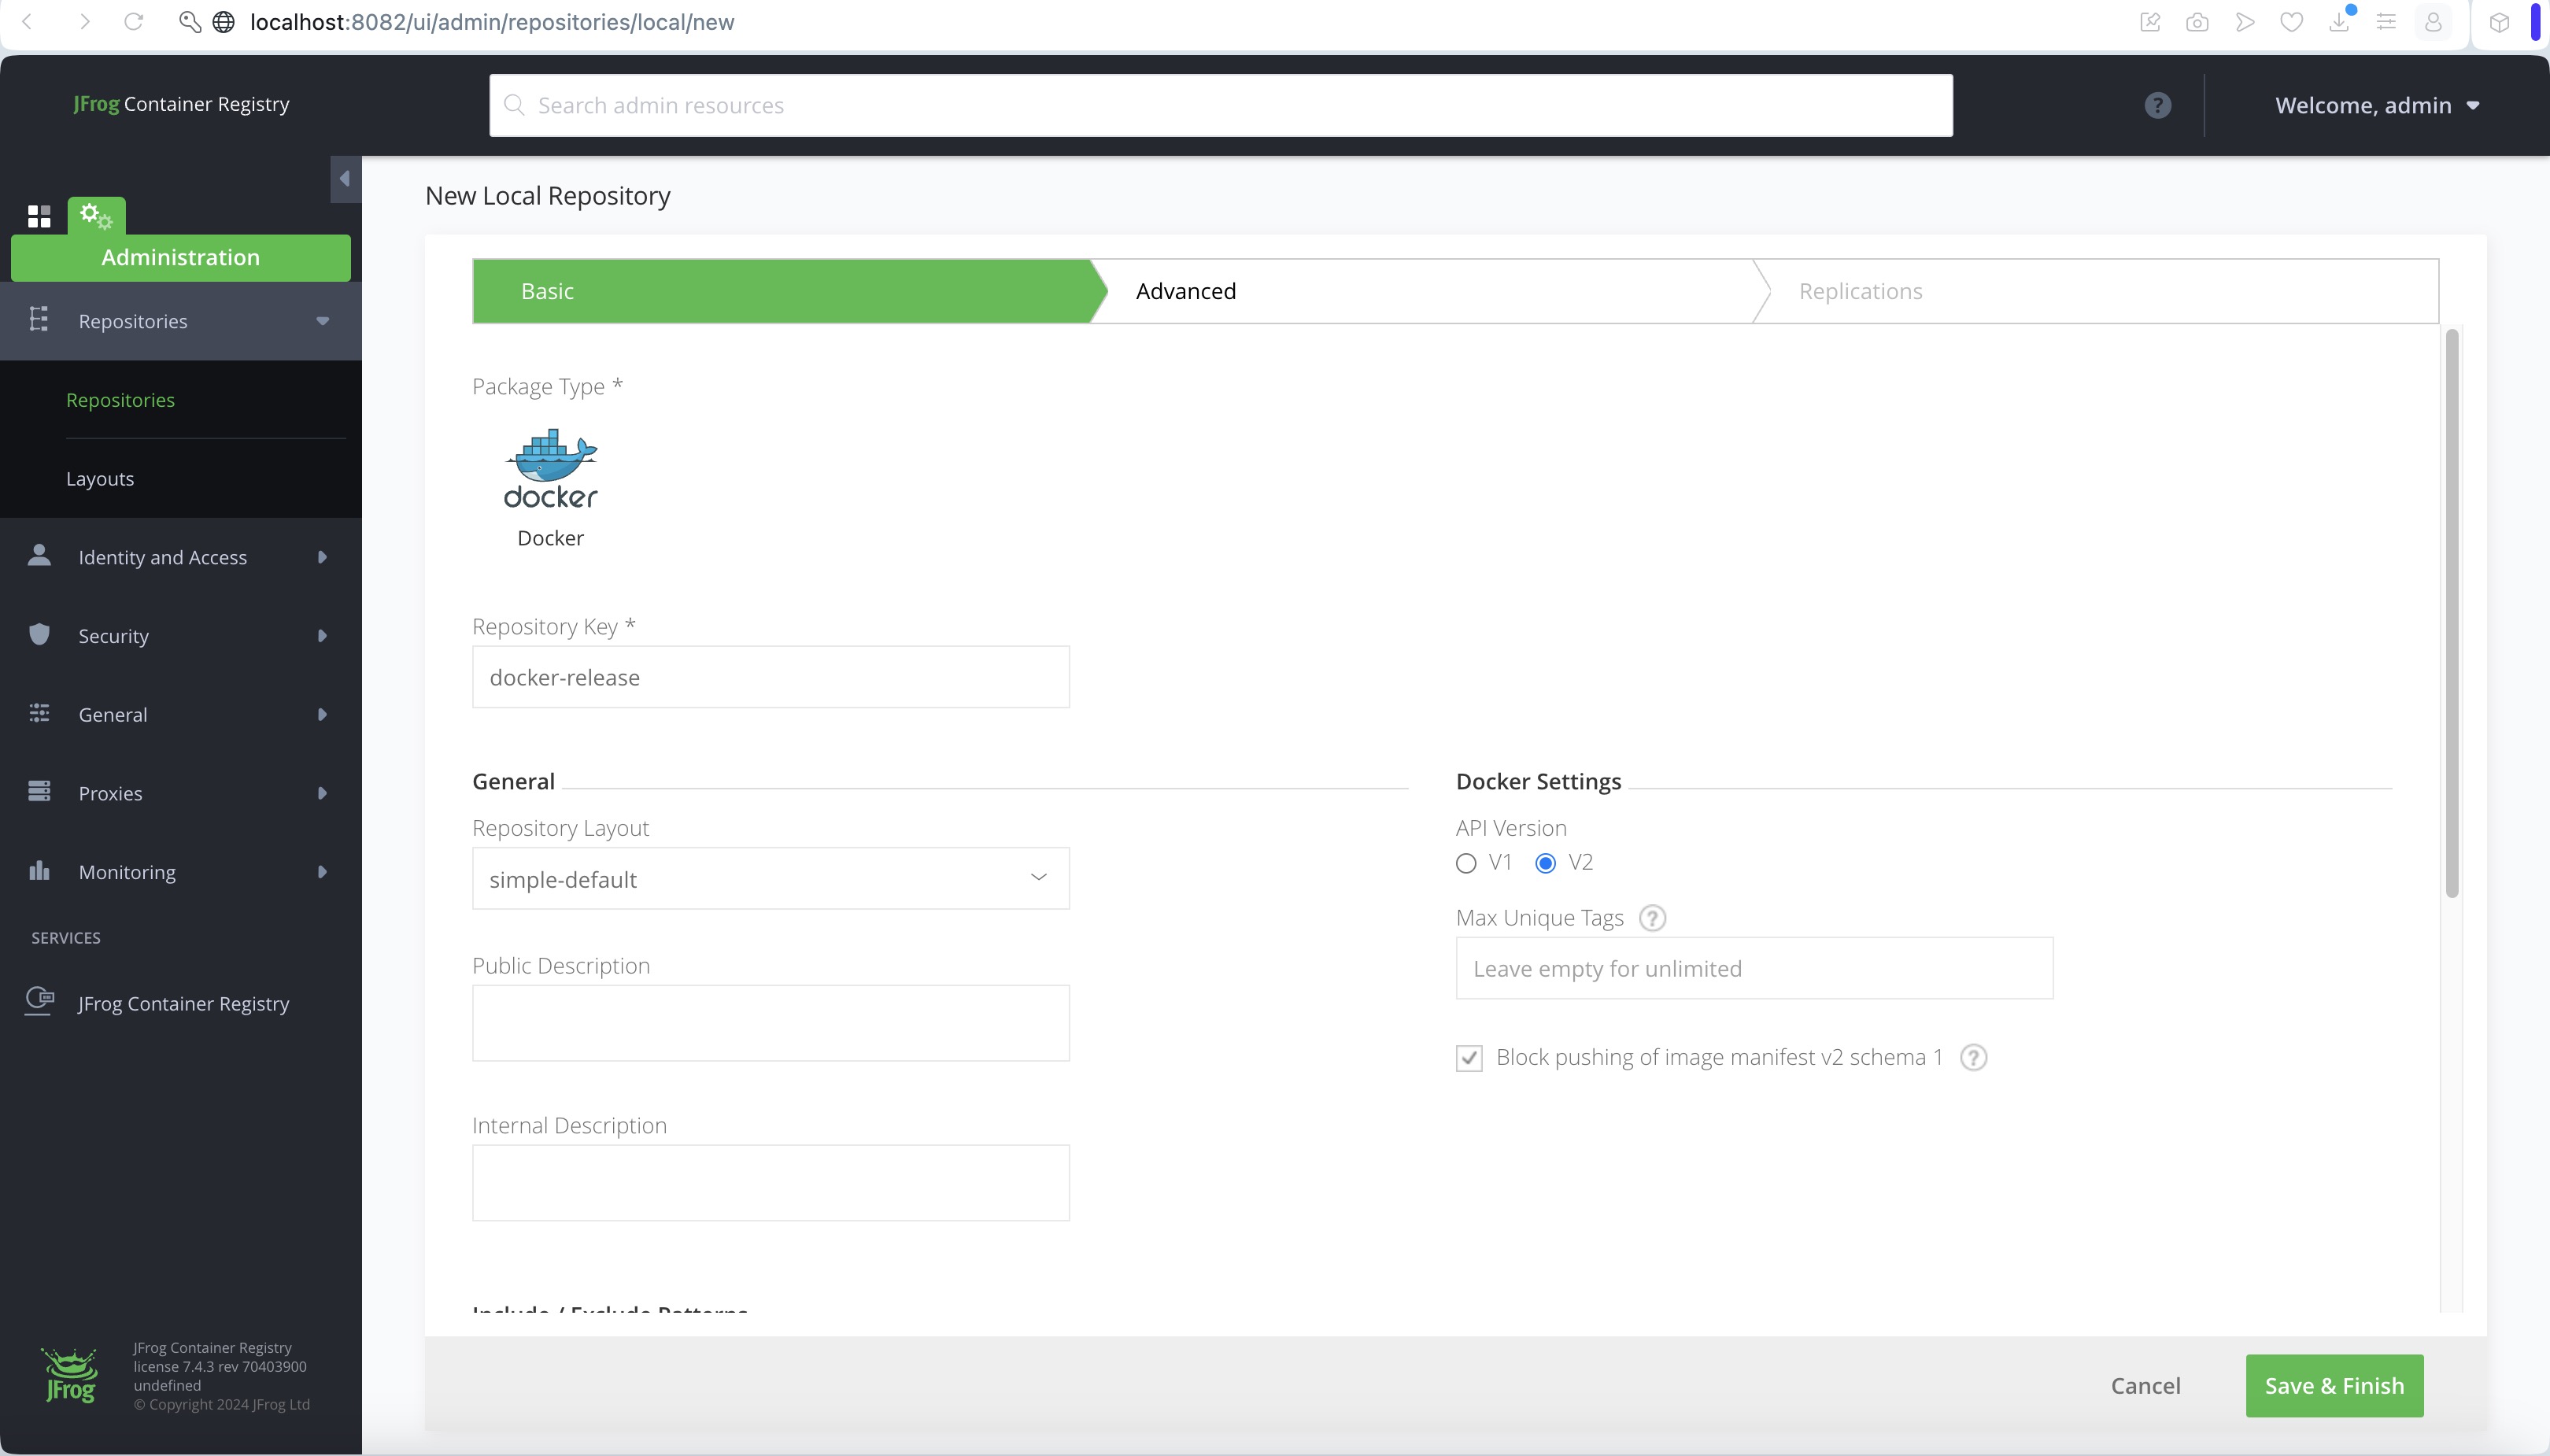Image resolution: width=2550 pixels, height=1456 pixels.
Task: Click the Proxies server icon
Action: pos(39,791)
